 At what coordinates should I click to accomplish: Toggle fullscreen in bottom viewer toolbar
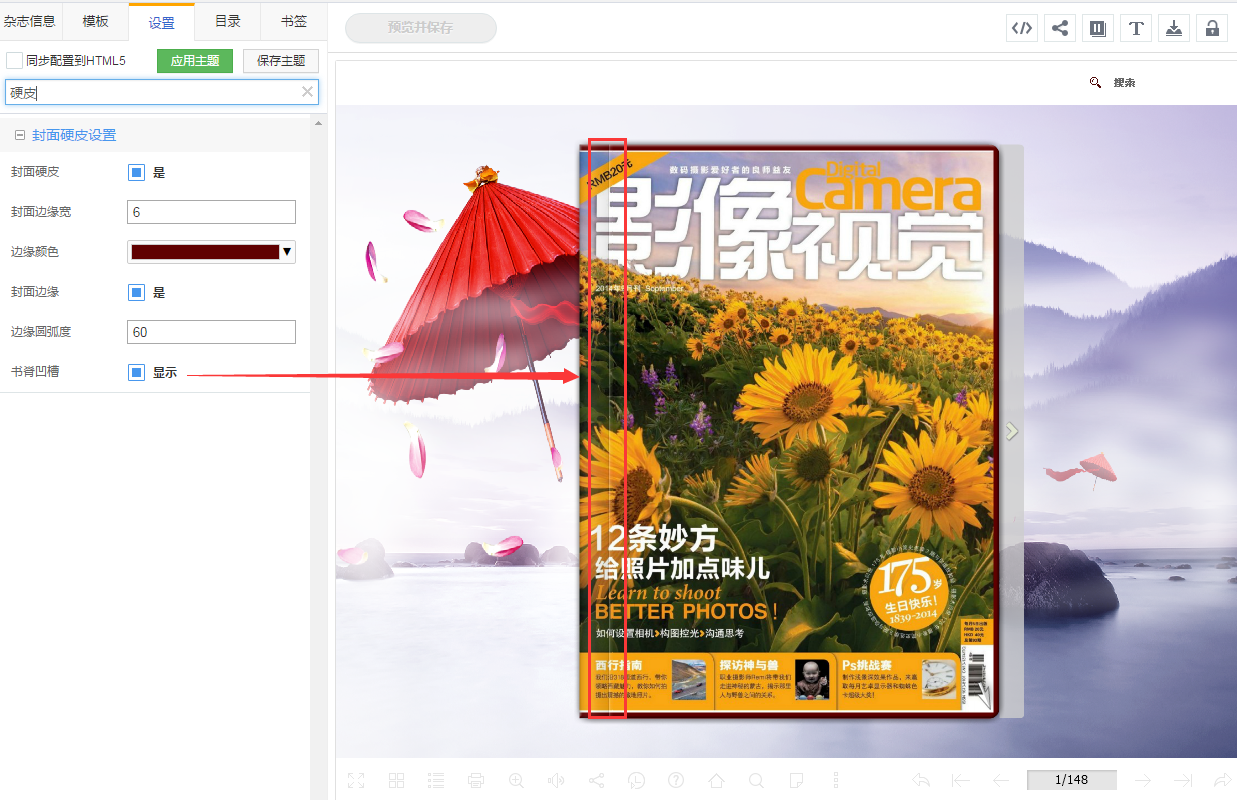pos(356,780)
